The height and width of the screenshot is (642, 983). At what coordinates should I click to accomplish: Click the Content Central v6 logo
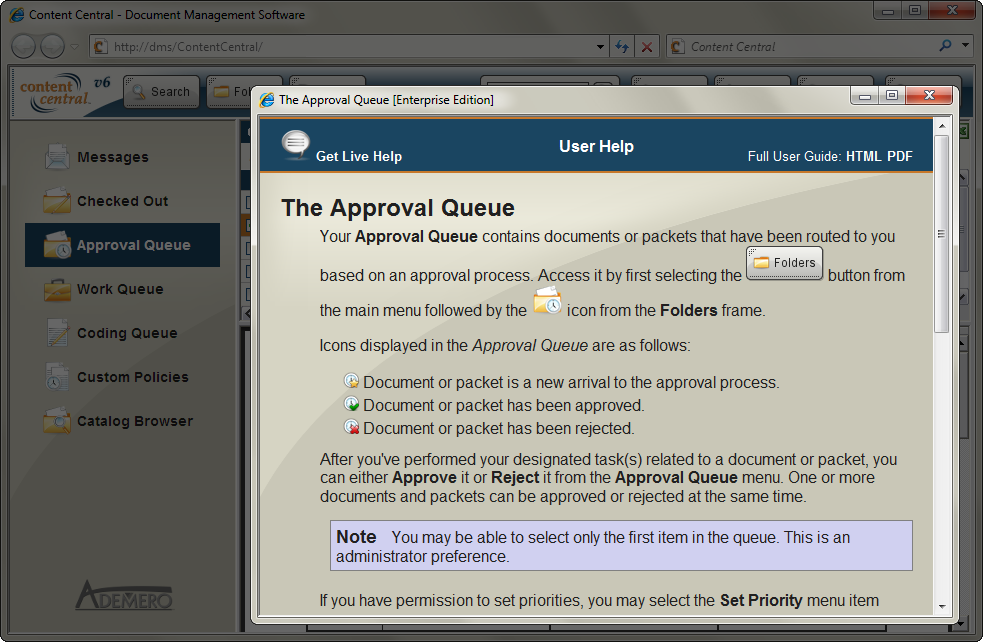coord(65,93)
